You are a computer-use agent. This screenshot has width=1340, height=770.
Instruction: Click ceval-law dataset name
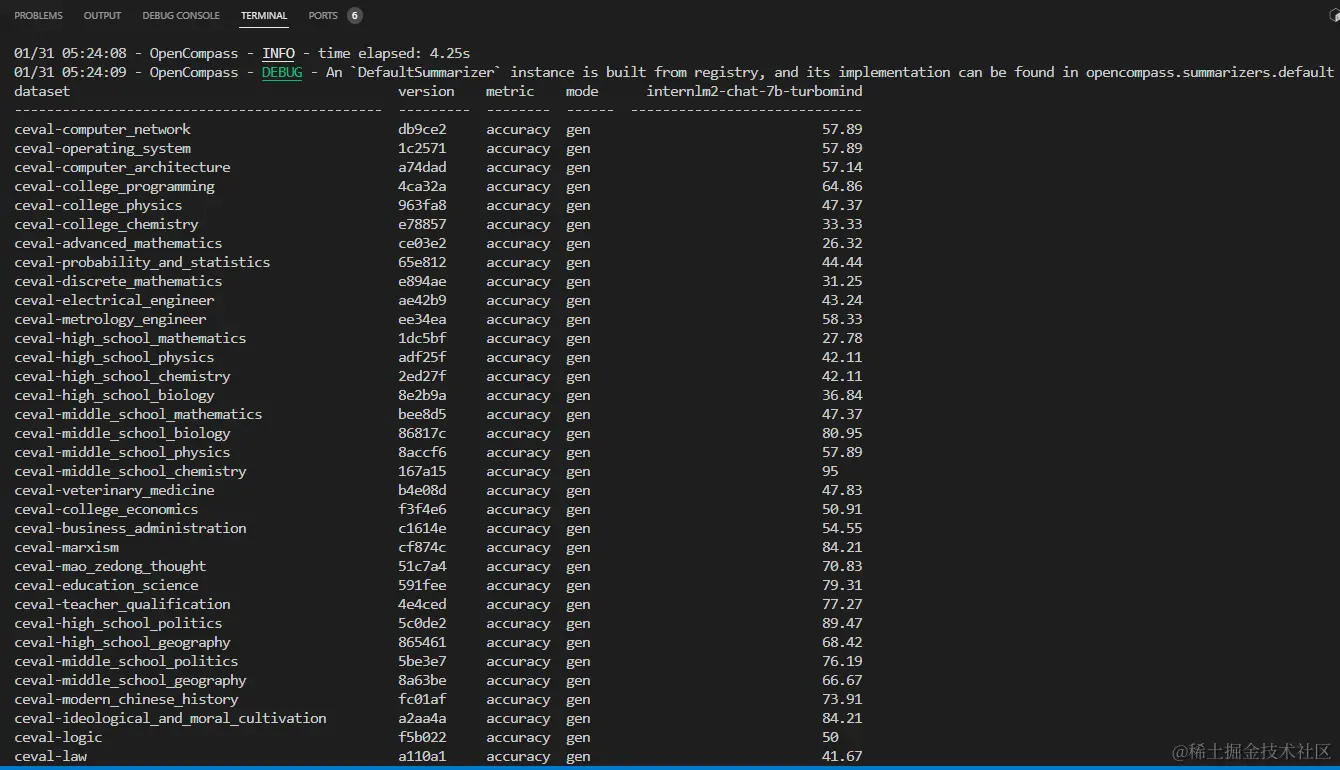coord(50,756)
